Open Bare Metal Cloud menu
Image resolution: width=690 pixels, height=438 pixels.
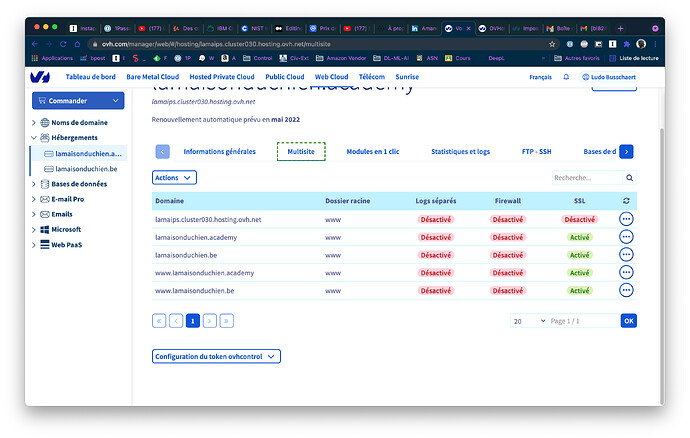click(153, 77)
